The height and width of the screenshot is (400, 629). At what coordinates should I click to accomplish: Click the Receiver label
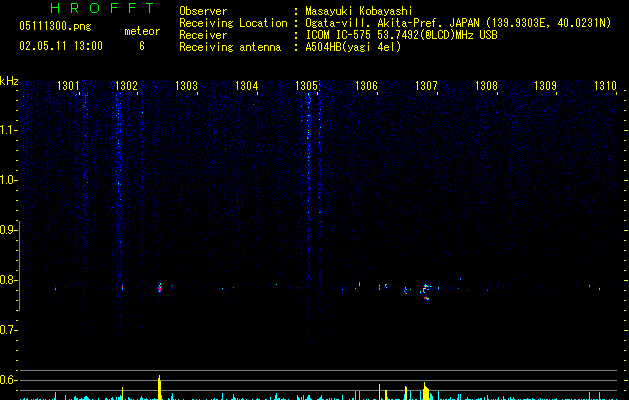pos(203,35)
